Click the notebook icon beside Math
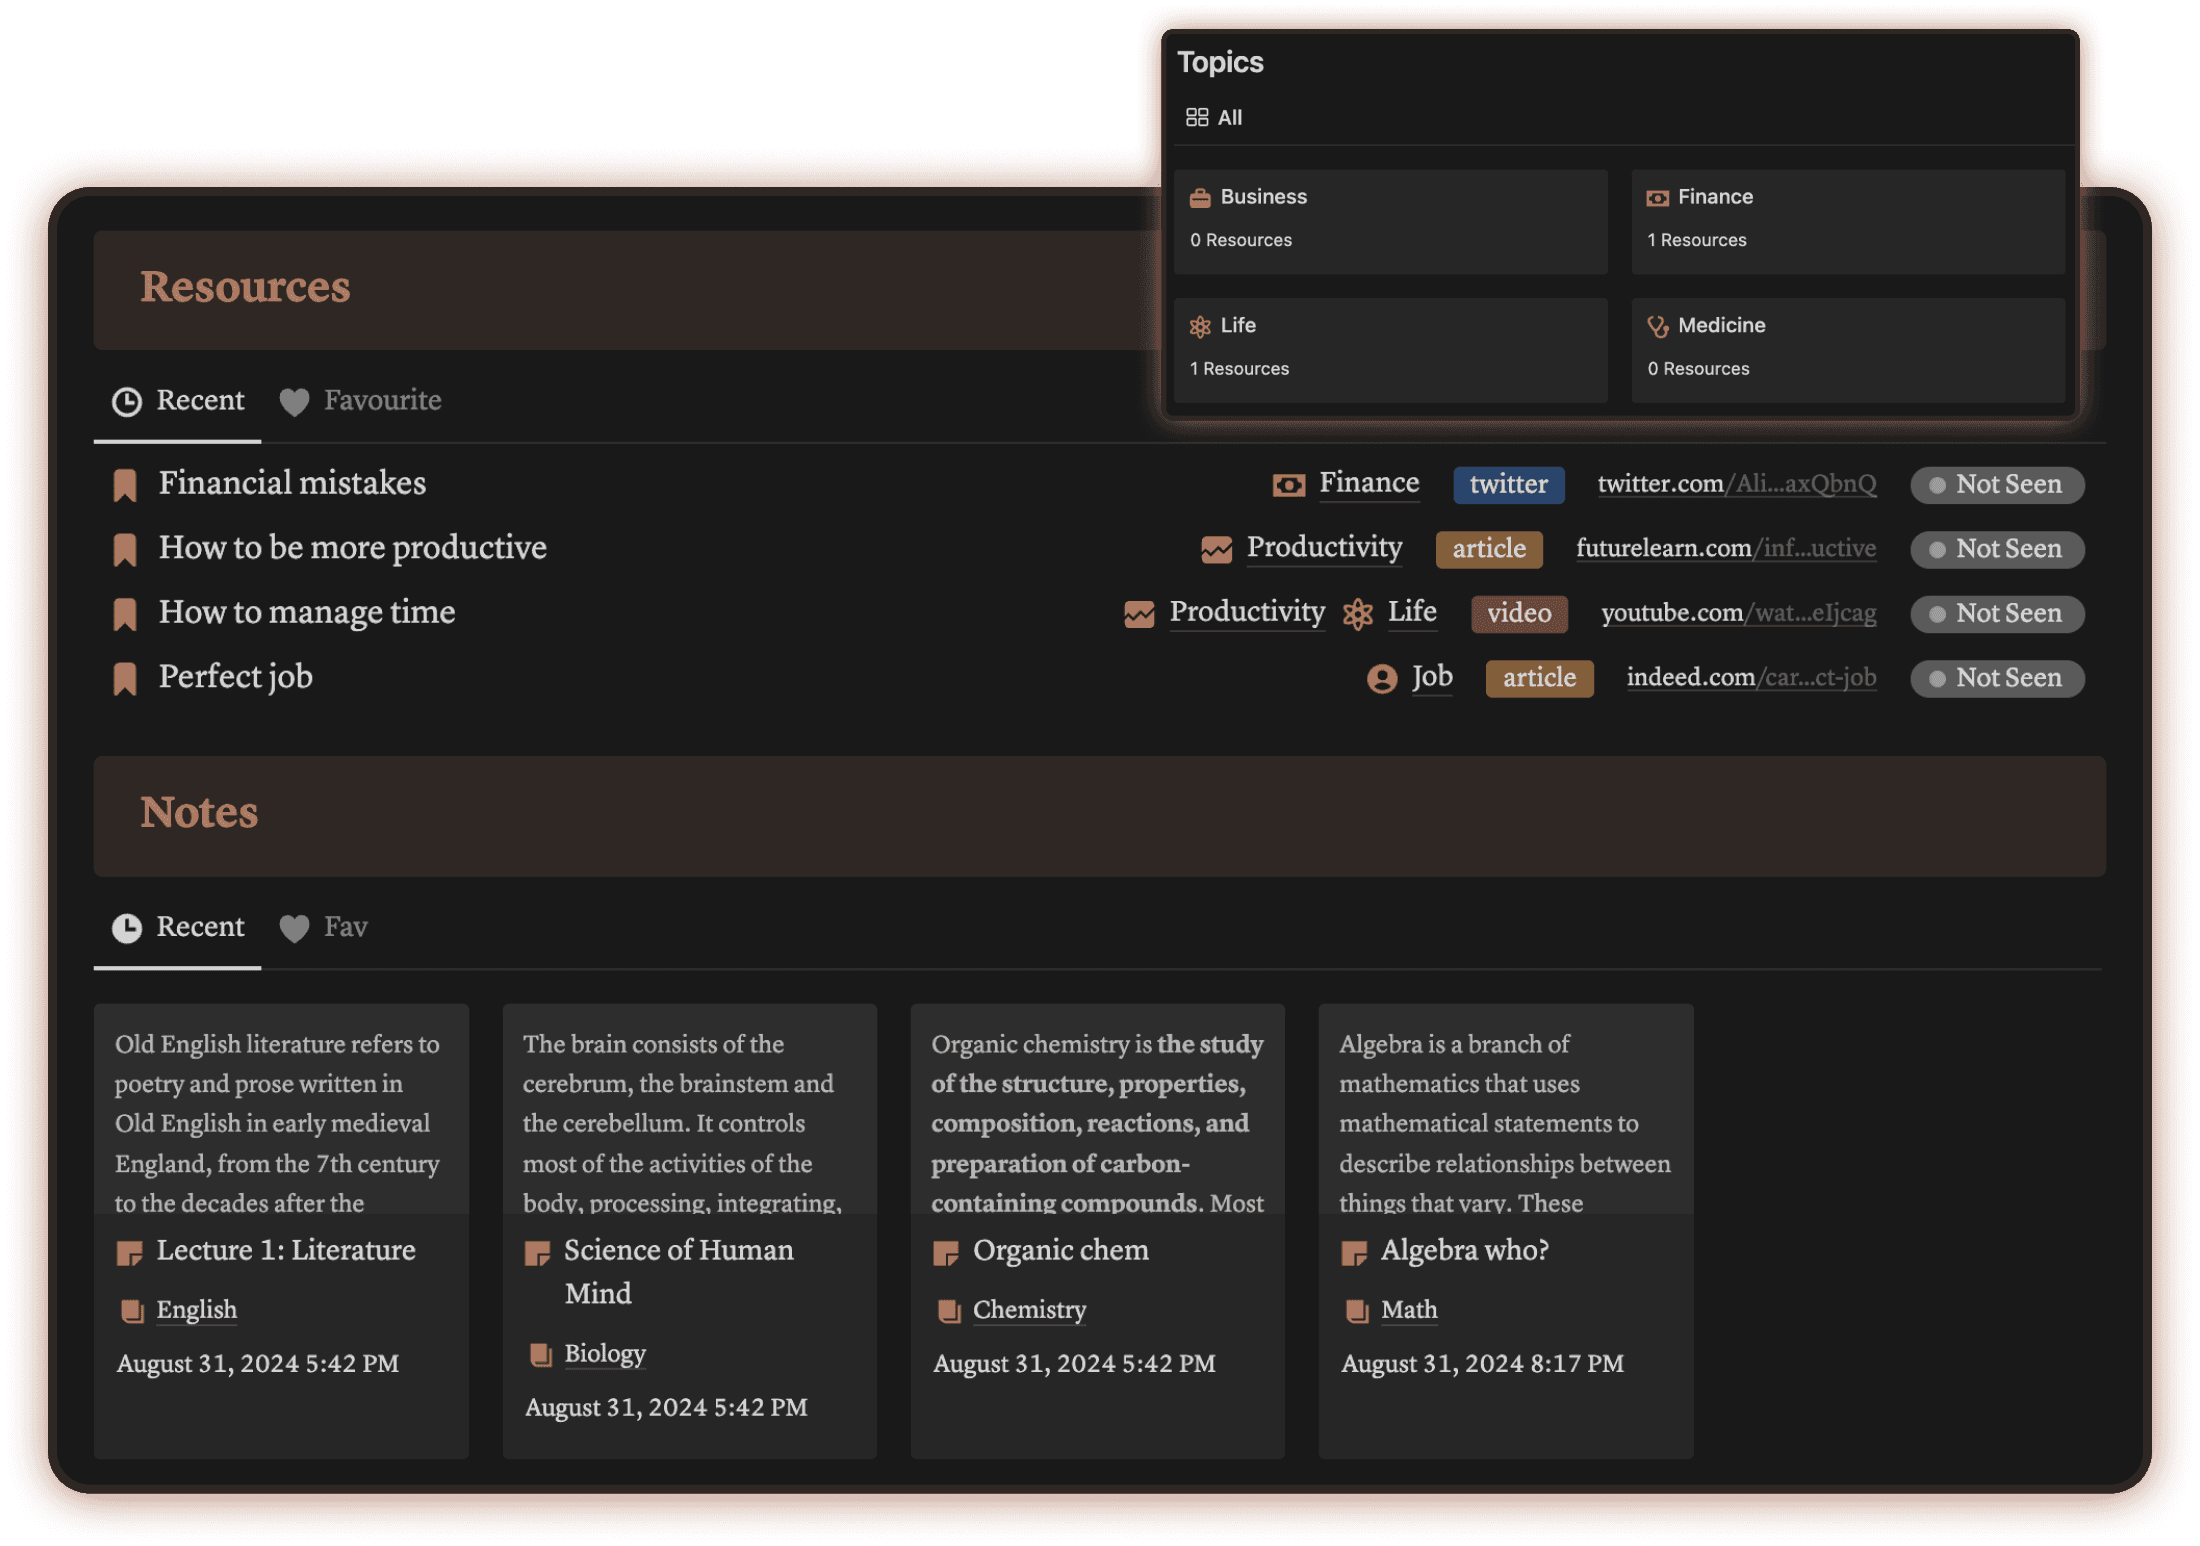 click(1357, 1311)
